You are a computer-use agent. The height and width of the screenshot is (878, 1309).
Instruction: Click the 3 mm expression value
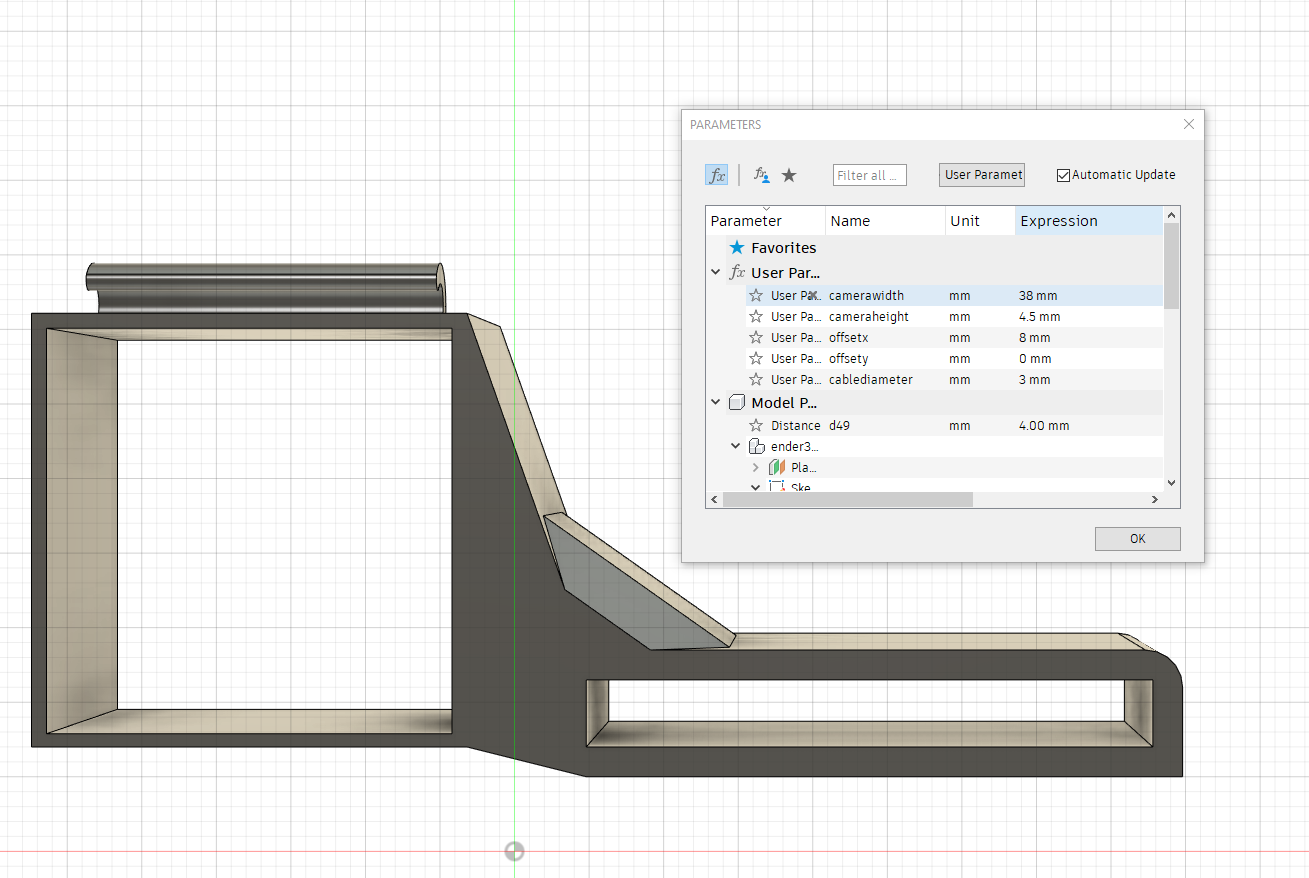(x=1035, y=380)
